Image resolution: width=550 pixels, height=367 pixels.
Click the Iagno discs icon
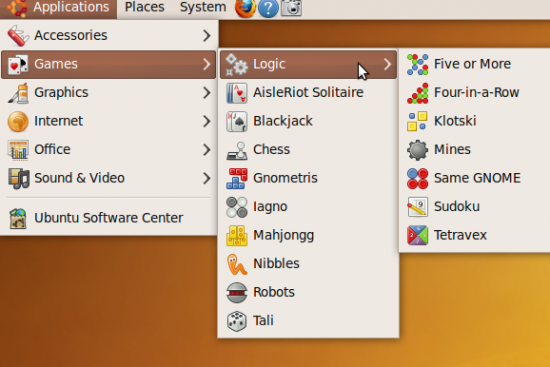pyautogui.click(x=237, y=207)
